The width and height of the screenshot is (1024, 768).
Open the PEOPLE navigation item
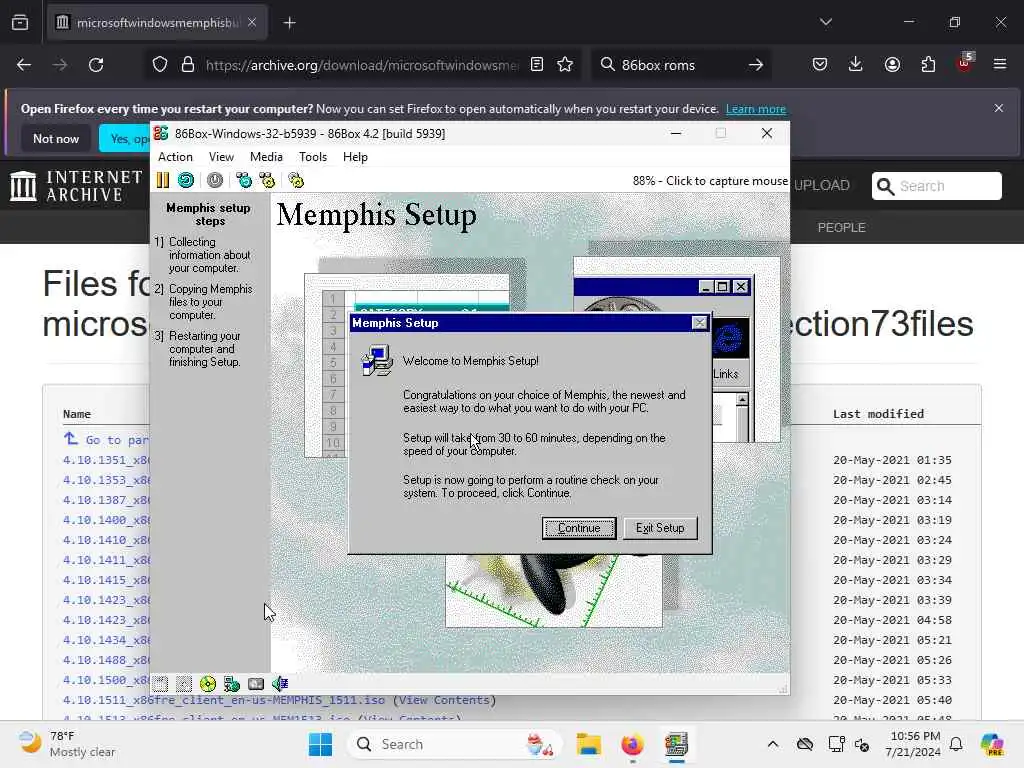pos(842,227)
